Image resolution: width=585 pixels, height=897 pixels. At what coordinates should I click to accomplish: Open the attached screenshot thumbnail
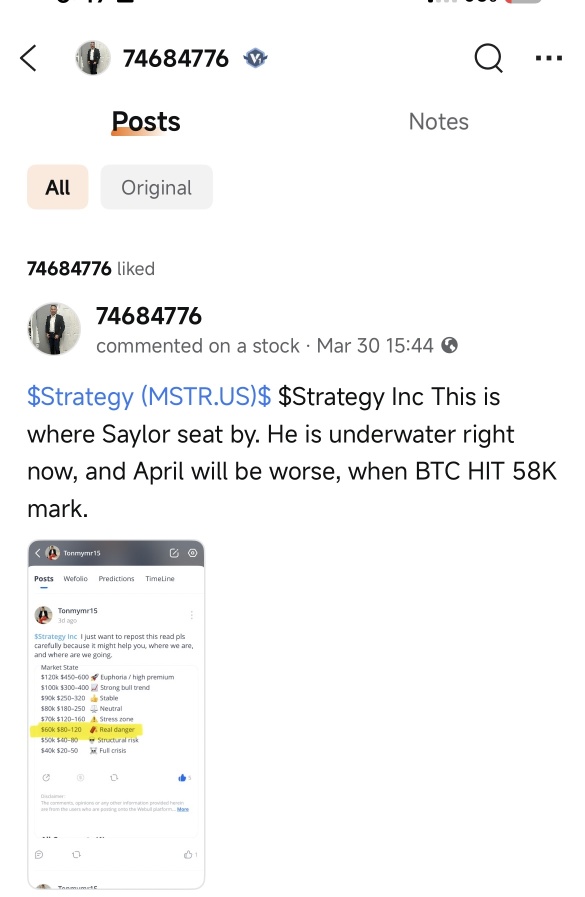(116, 714)
